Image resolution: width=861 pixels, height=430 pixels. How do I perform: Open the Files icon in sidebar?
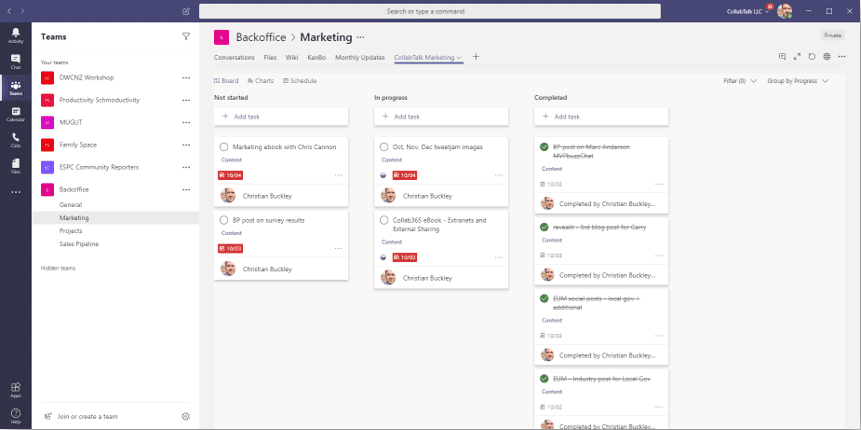pyautogui.click(x=15, y=166)
